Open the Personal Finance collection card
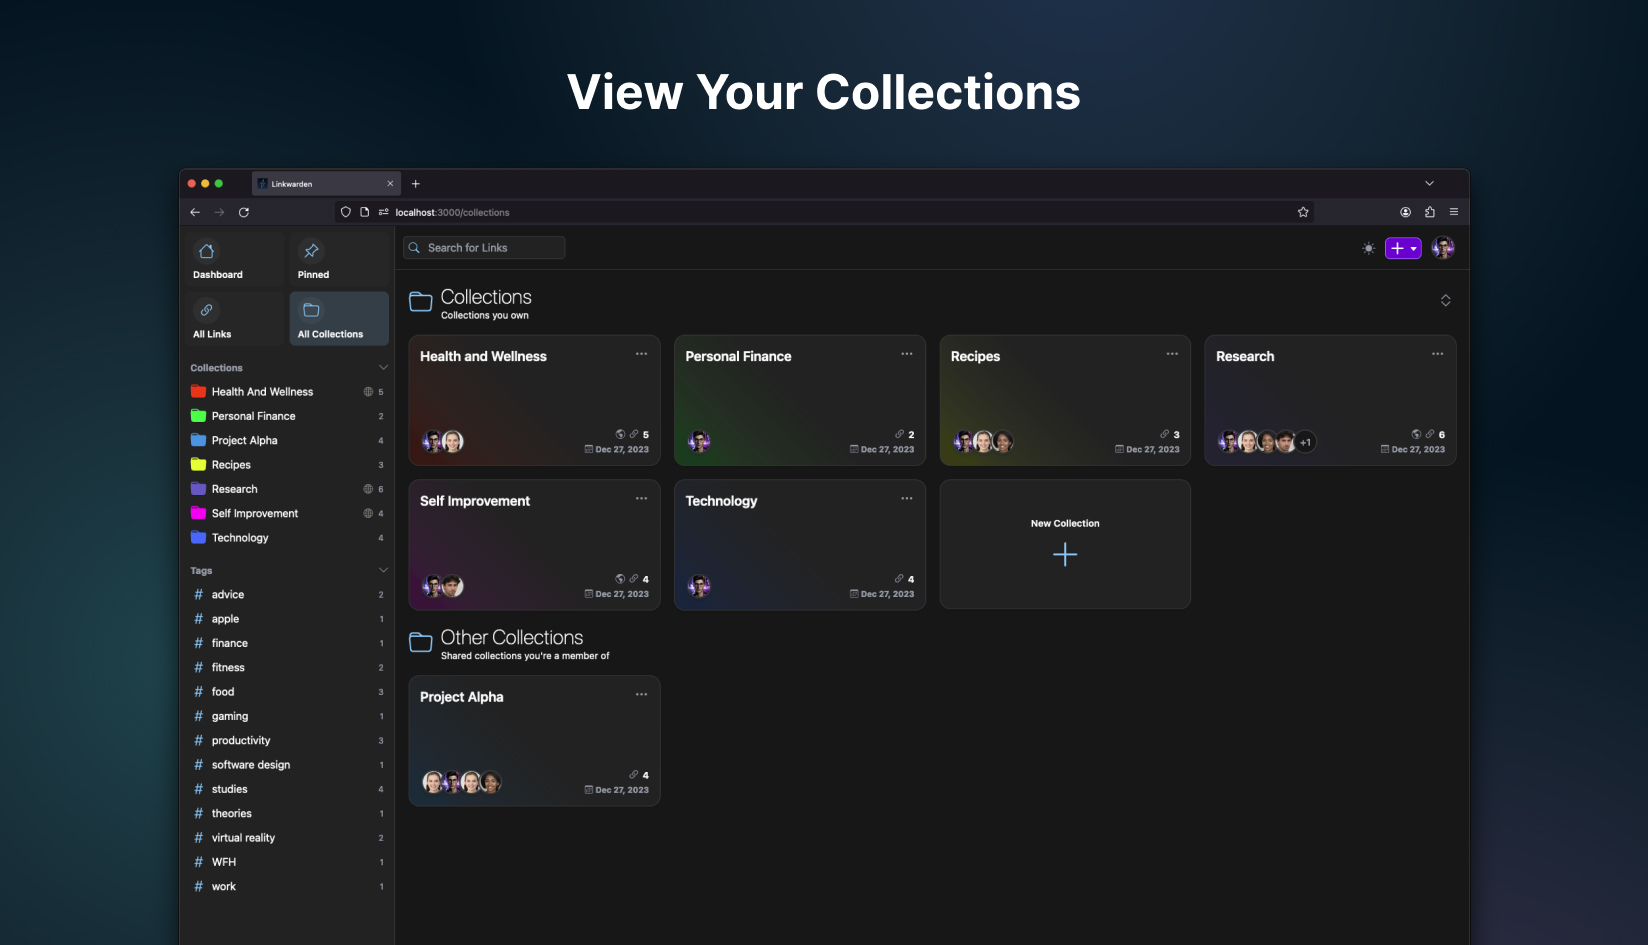Image resolution: width=1648 pixels, height=945 pixels. (x=799, y=400)
